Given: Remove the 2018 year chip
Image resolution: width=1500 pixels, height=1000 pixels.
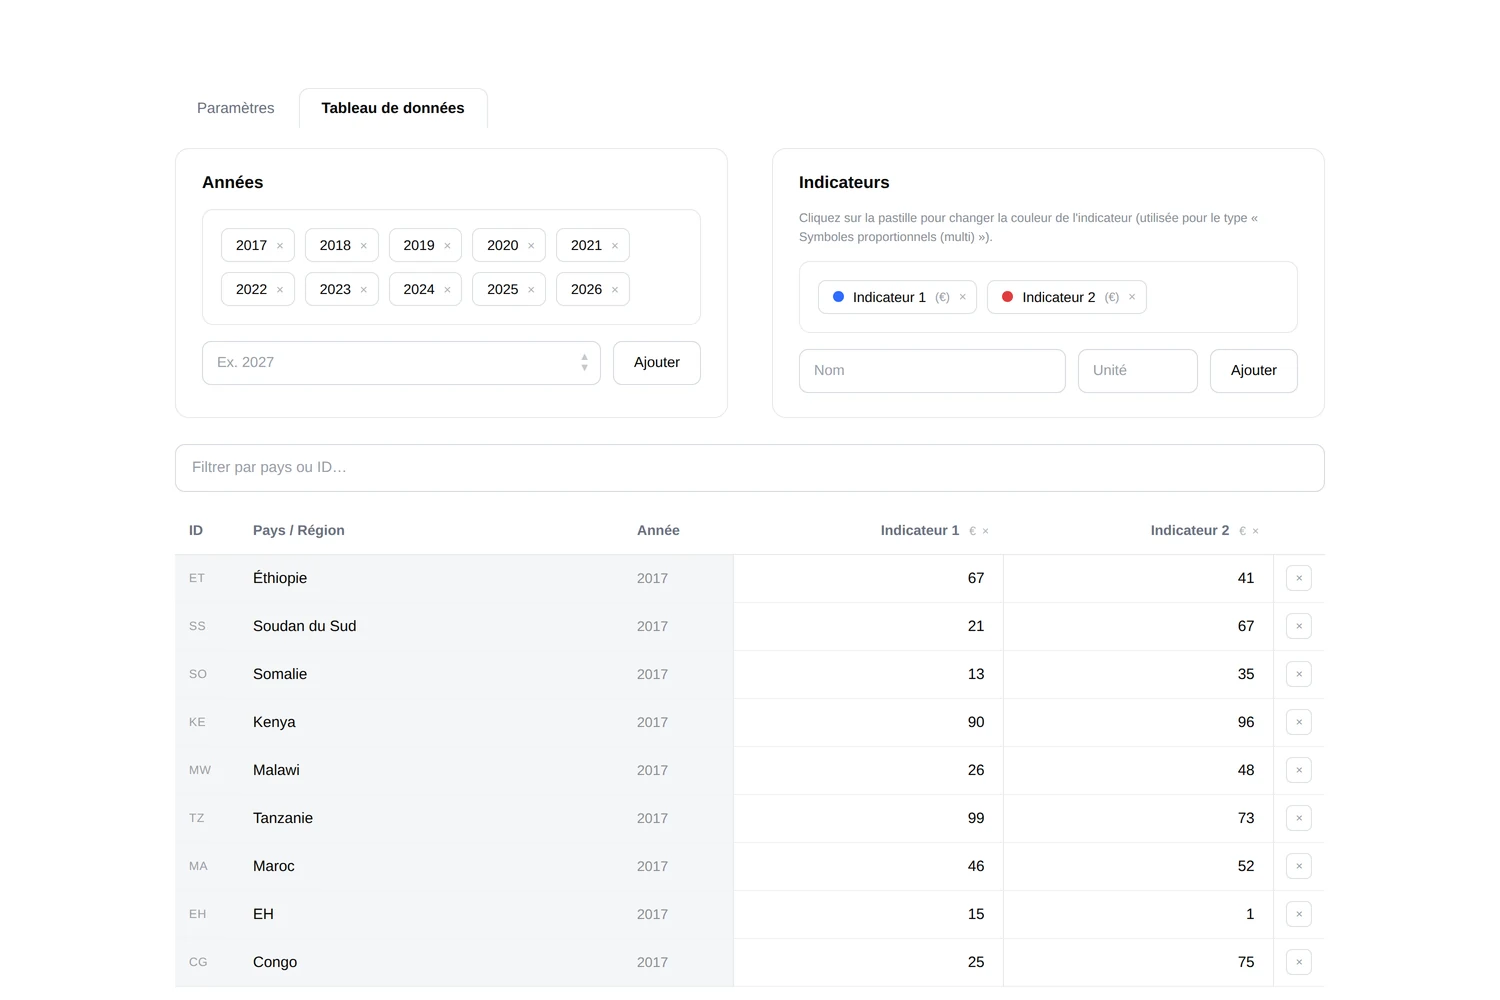Looking at the screenshot, I should click(364, 246).
